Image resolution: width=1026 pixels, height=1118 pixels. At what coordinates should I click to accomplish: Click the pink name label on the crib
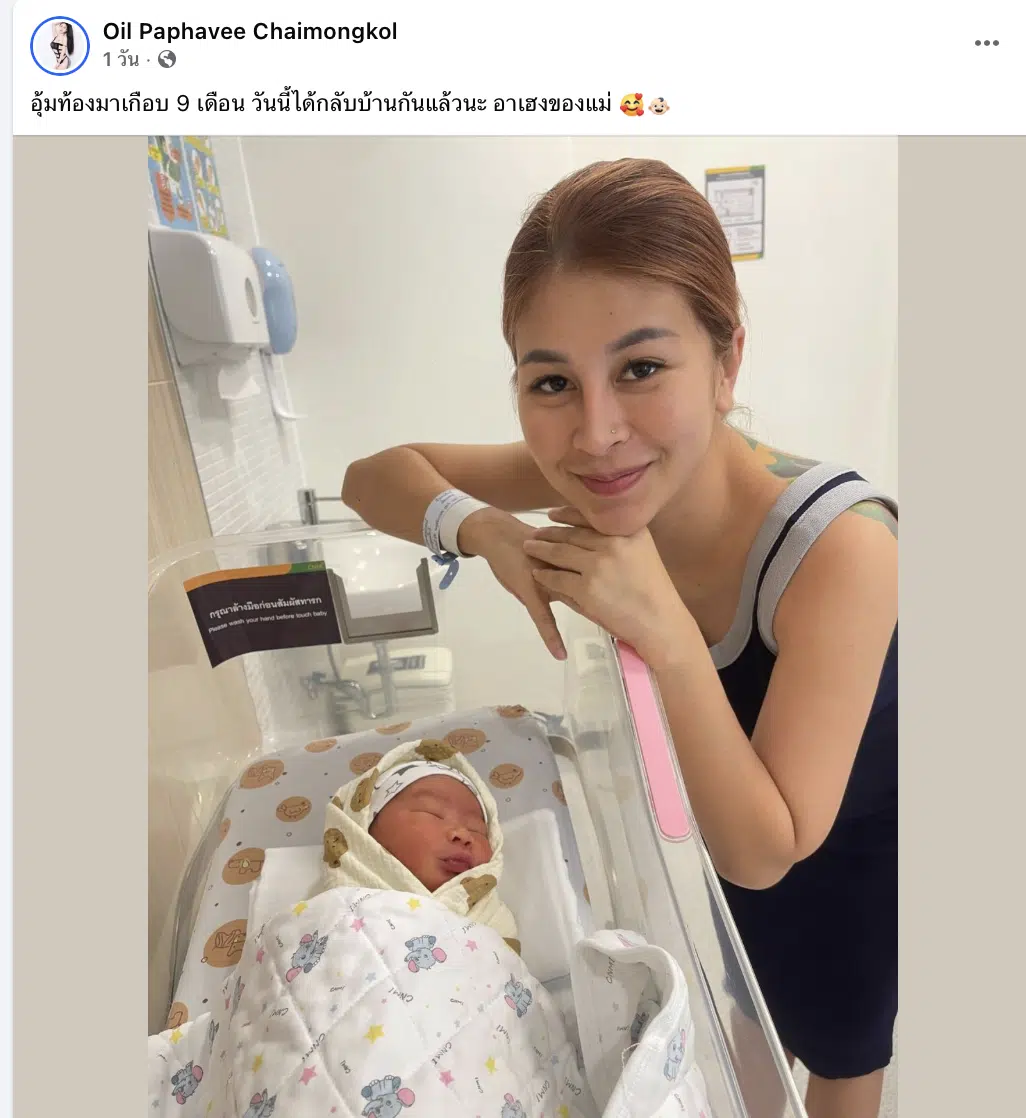[x=653, y=739]
